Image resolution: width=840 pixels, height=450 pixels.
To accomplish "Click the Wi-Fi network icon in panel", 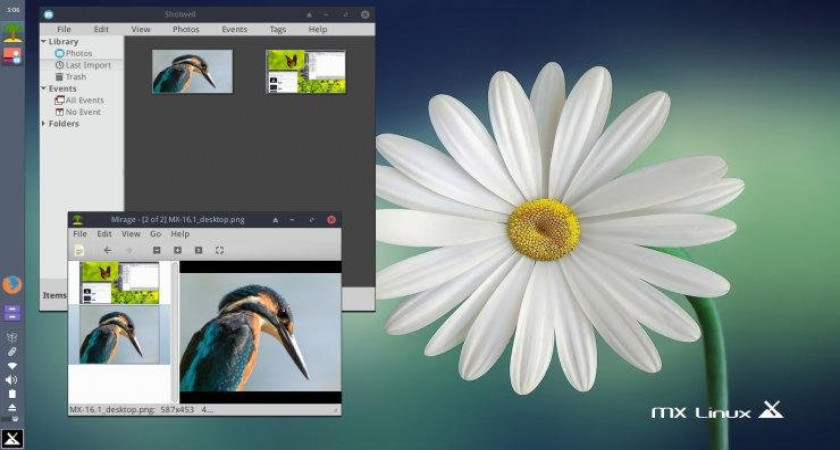I will pos(12,366).
